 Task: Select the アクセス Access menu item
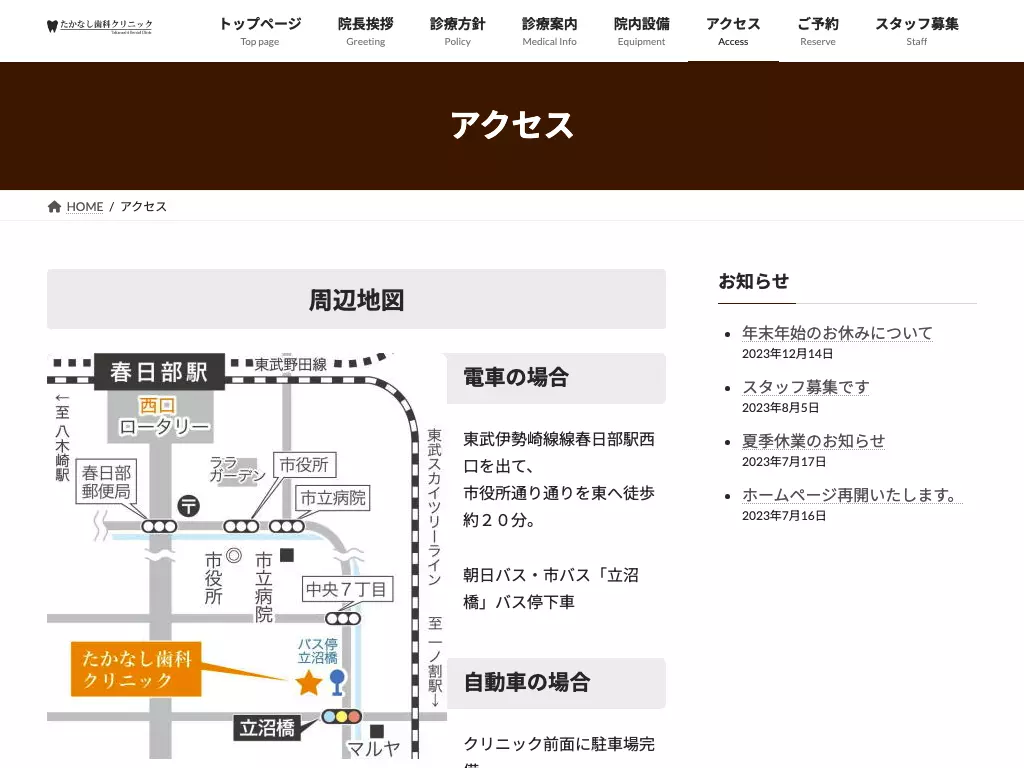click(733, 31)
